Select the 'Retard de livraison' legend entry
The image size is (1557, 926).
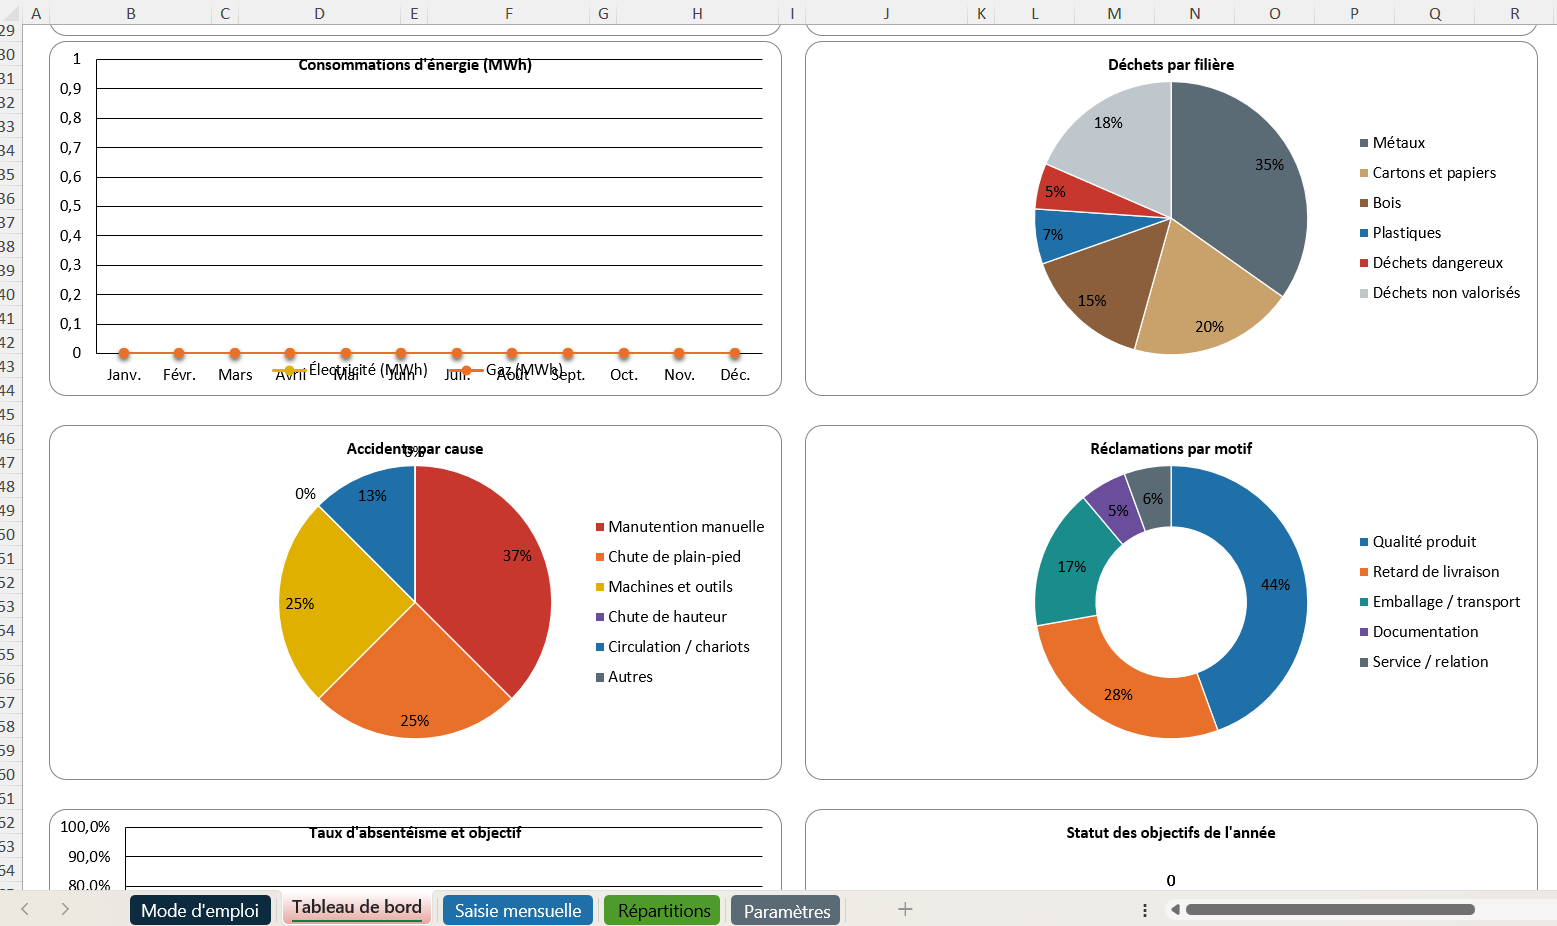pos(1436,572)
